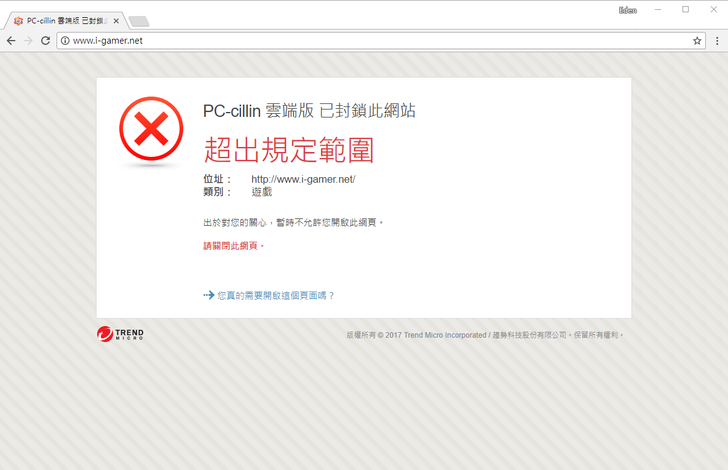Click the PC-cillin 雲端版 已封鎖此網站 title
The image size is (728, 470).
[x=309, y=111]
